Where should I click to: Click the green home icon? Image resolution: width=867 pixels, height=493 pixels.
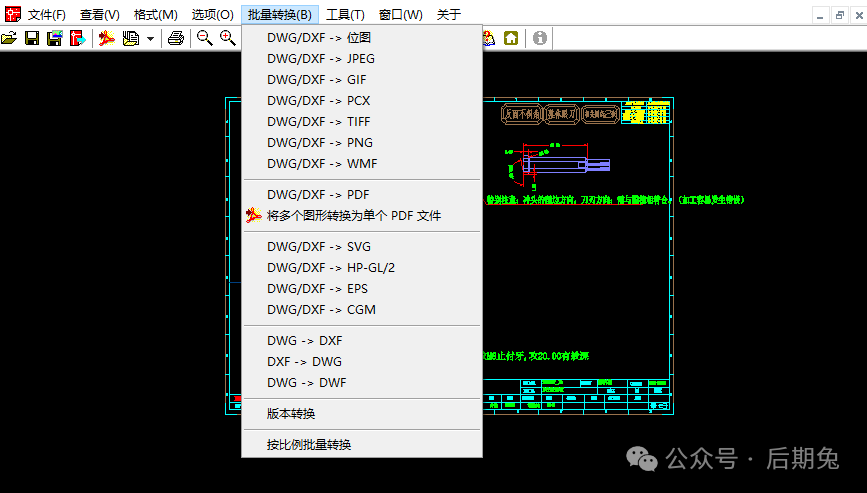coord(511,38)
